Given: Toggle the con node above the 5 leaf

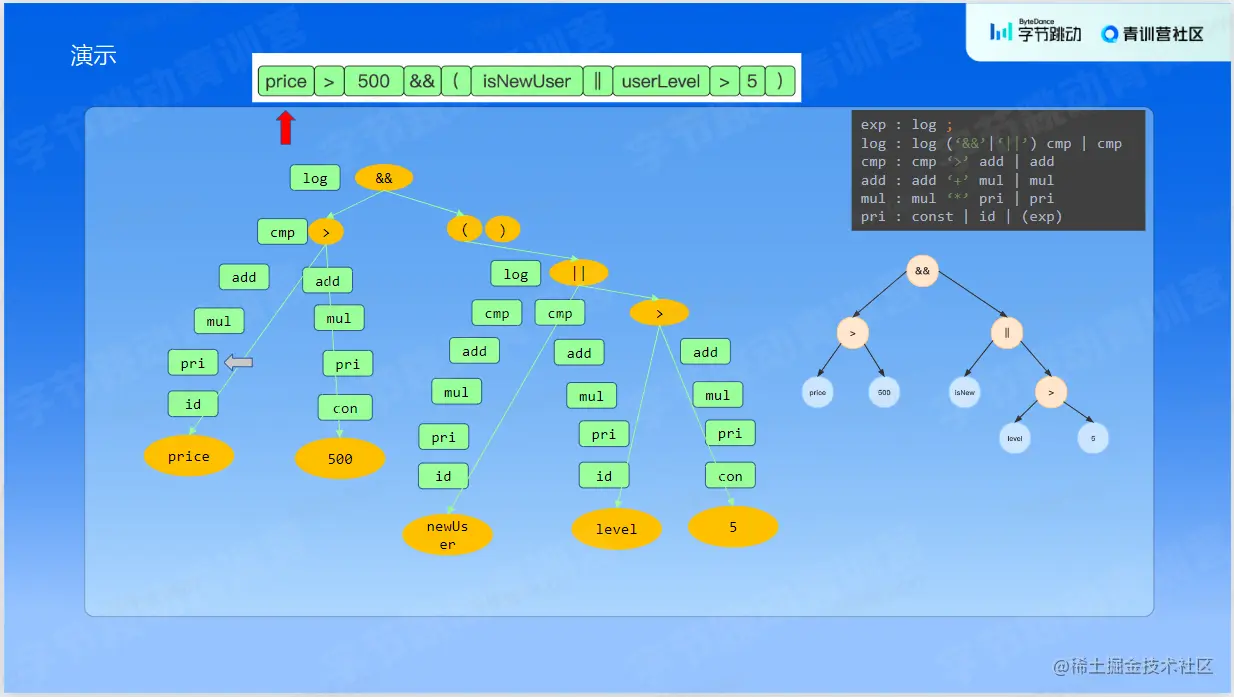Looking at the screenshot, I should [730, 475].
